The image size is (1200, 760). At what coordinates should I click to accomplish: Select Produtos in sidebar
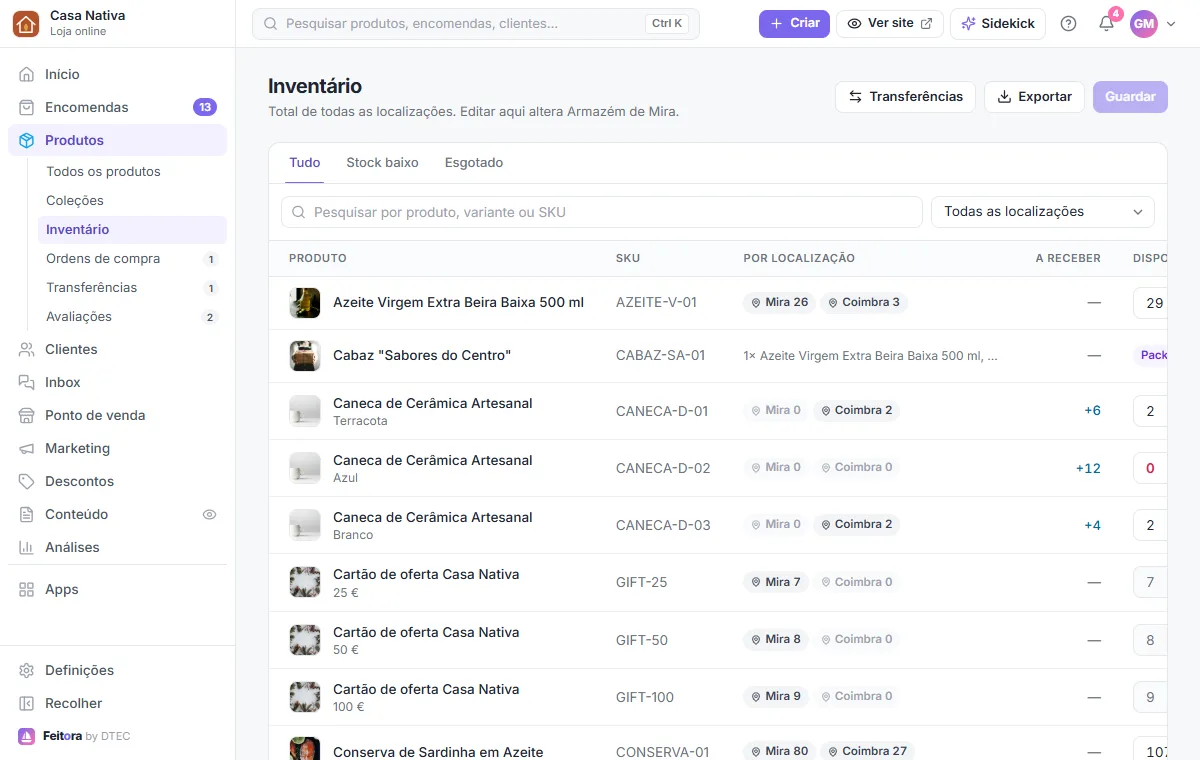coord(117,140)
